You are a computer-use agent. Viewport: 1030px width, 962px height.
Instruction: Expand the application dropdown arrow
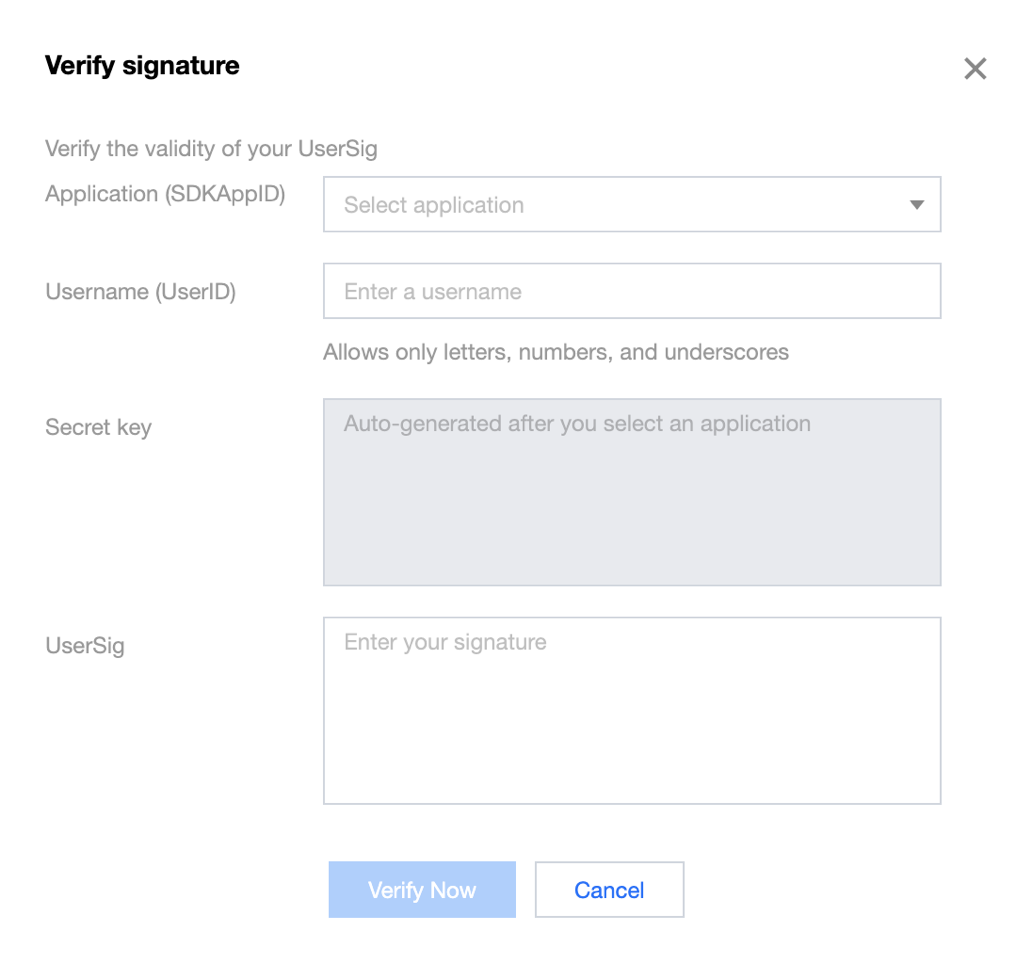(x=916, y=205)
